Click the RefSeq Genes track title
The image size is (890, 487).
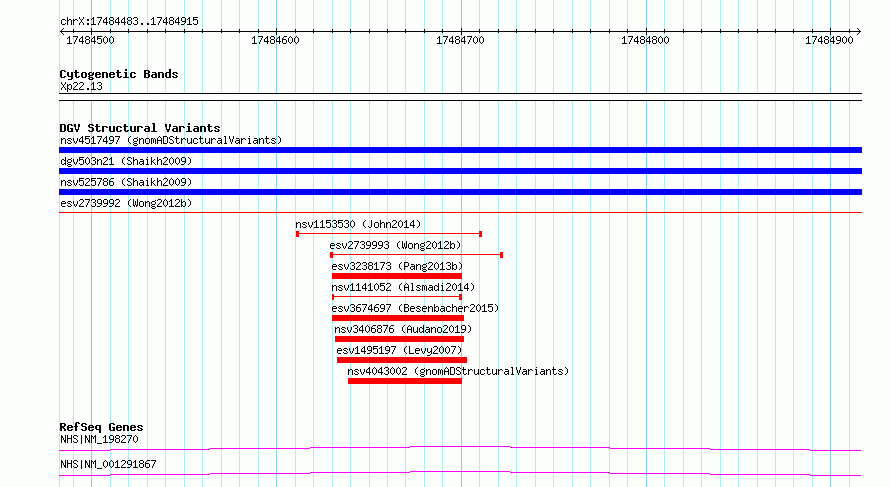(x=101, y=427)
